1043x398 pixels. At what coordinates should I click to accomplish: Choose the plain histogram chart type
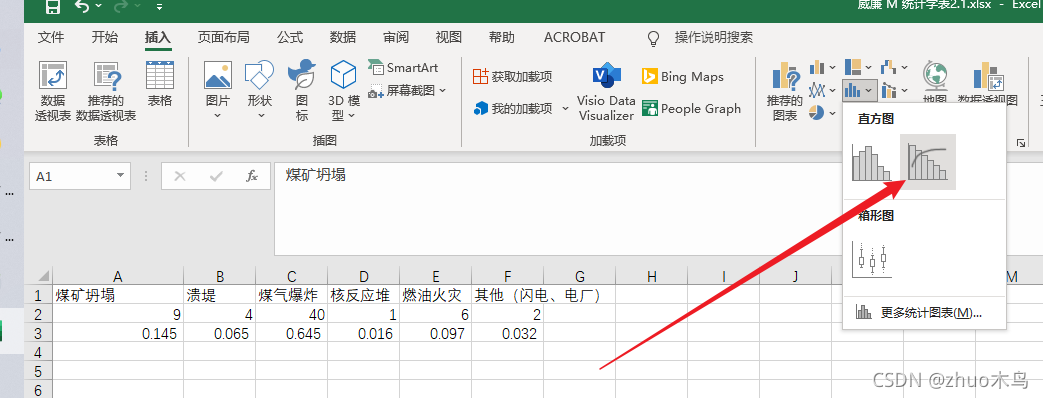tap(871, 162)
